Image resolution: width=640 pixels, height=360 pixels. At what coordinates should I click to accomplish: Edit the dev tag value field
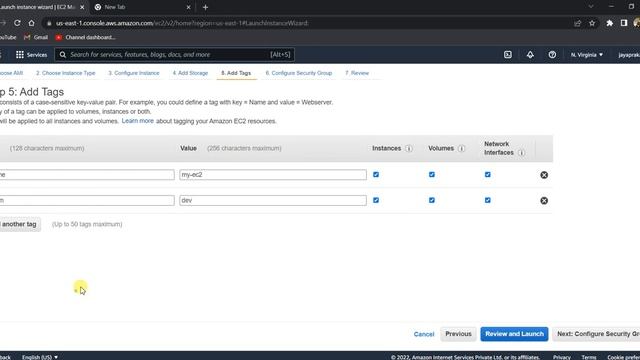(273, 200)
